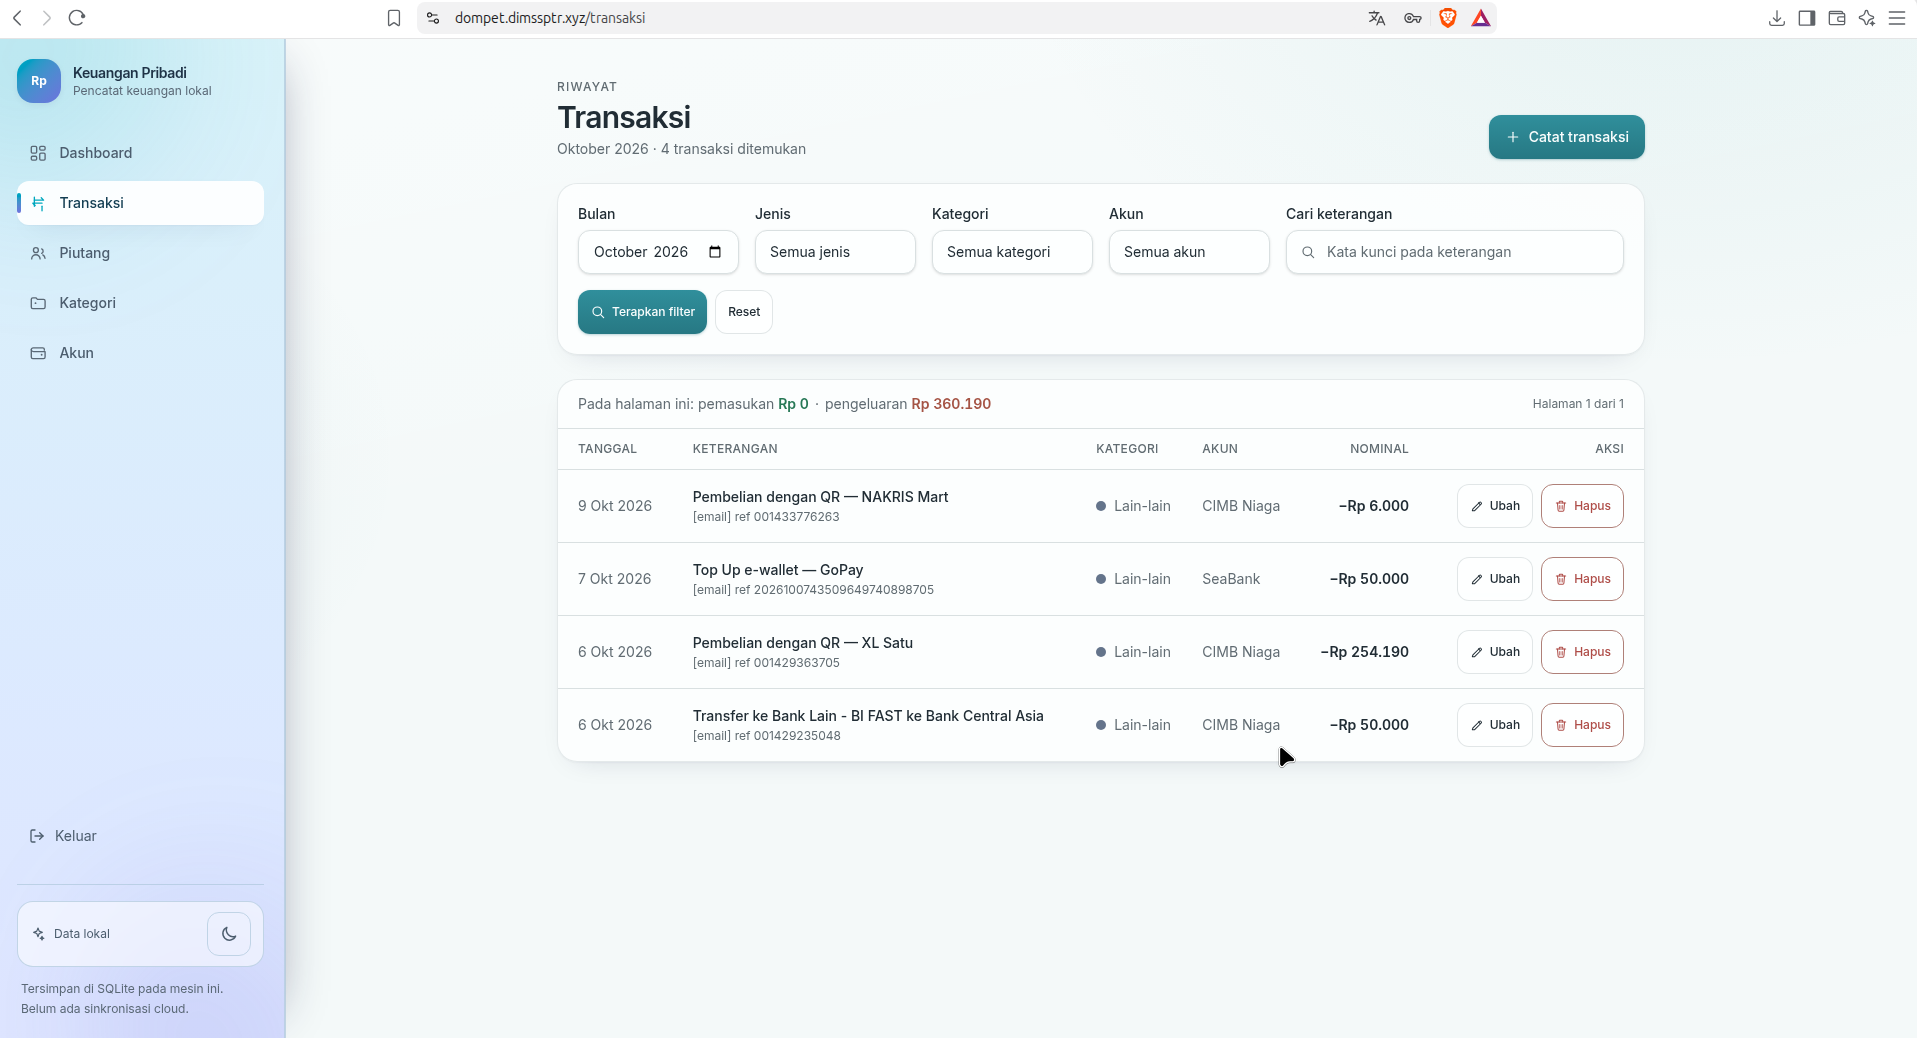The height and width of the screenshot is (1038, 1917).
Task: Click the Rp app logo
Action: (39, 81)
